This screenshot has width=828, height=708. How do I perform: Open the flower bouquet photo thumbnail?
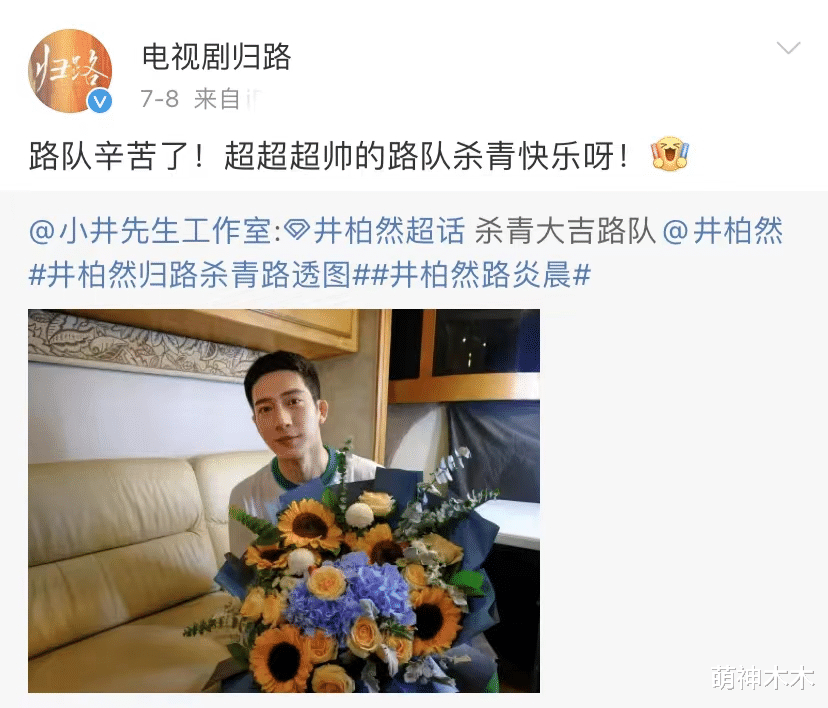[x=284, y=501]
